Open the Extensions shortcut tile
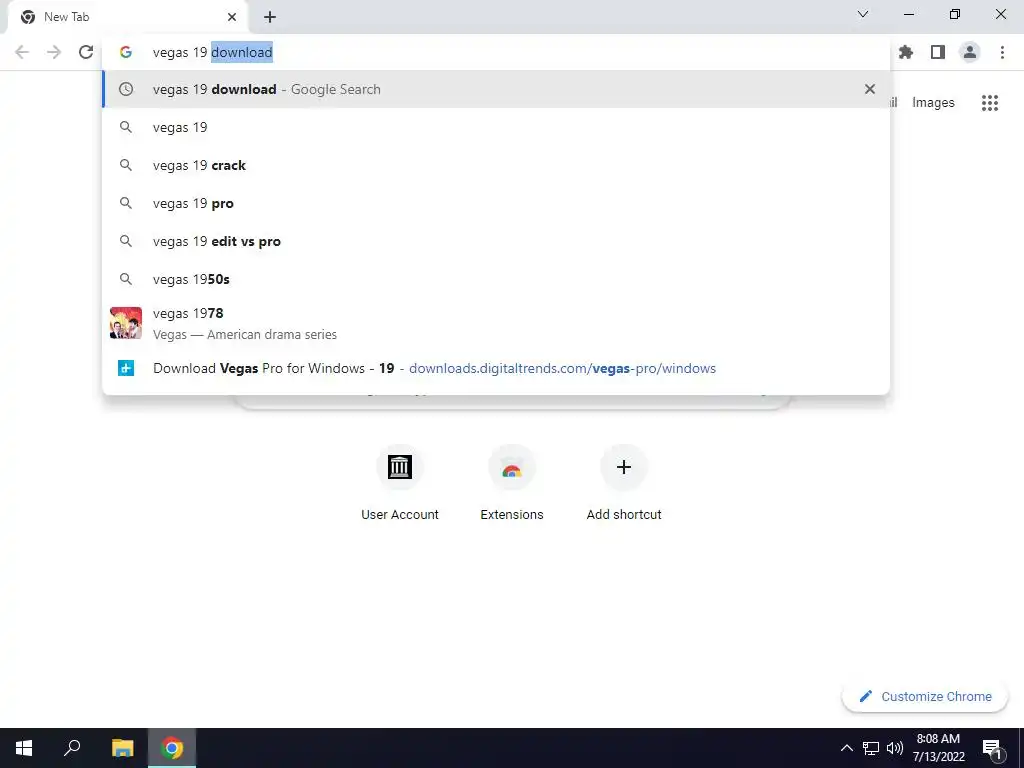Viewport: 1024px width, 768px height. (512, 483)
